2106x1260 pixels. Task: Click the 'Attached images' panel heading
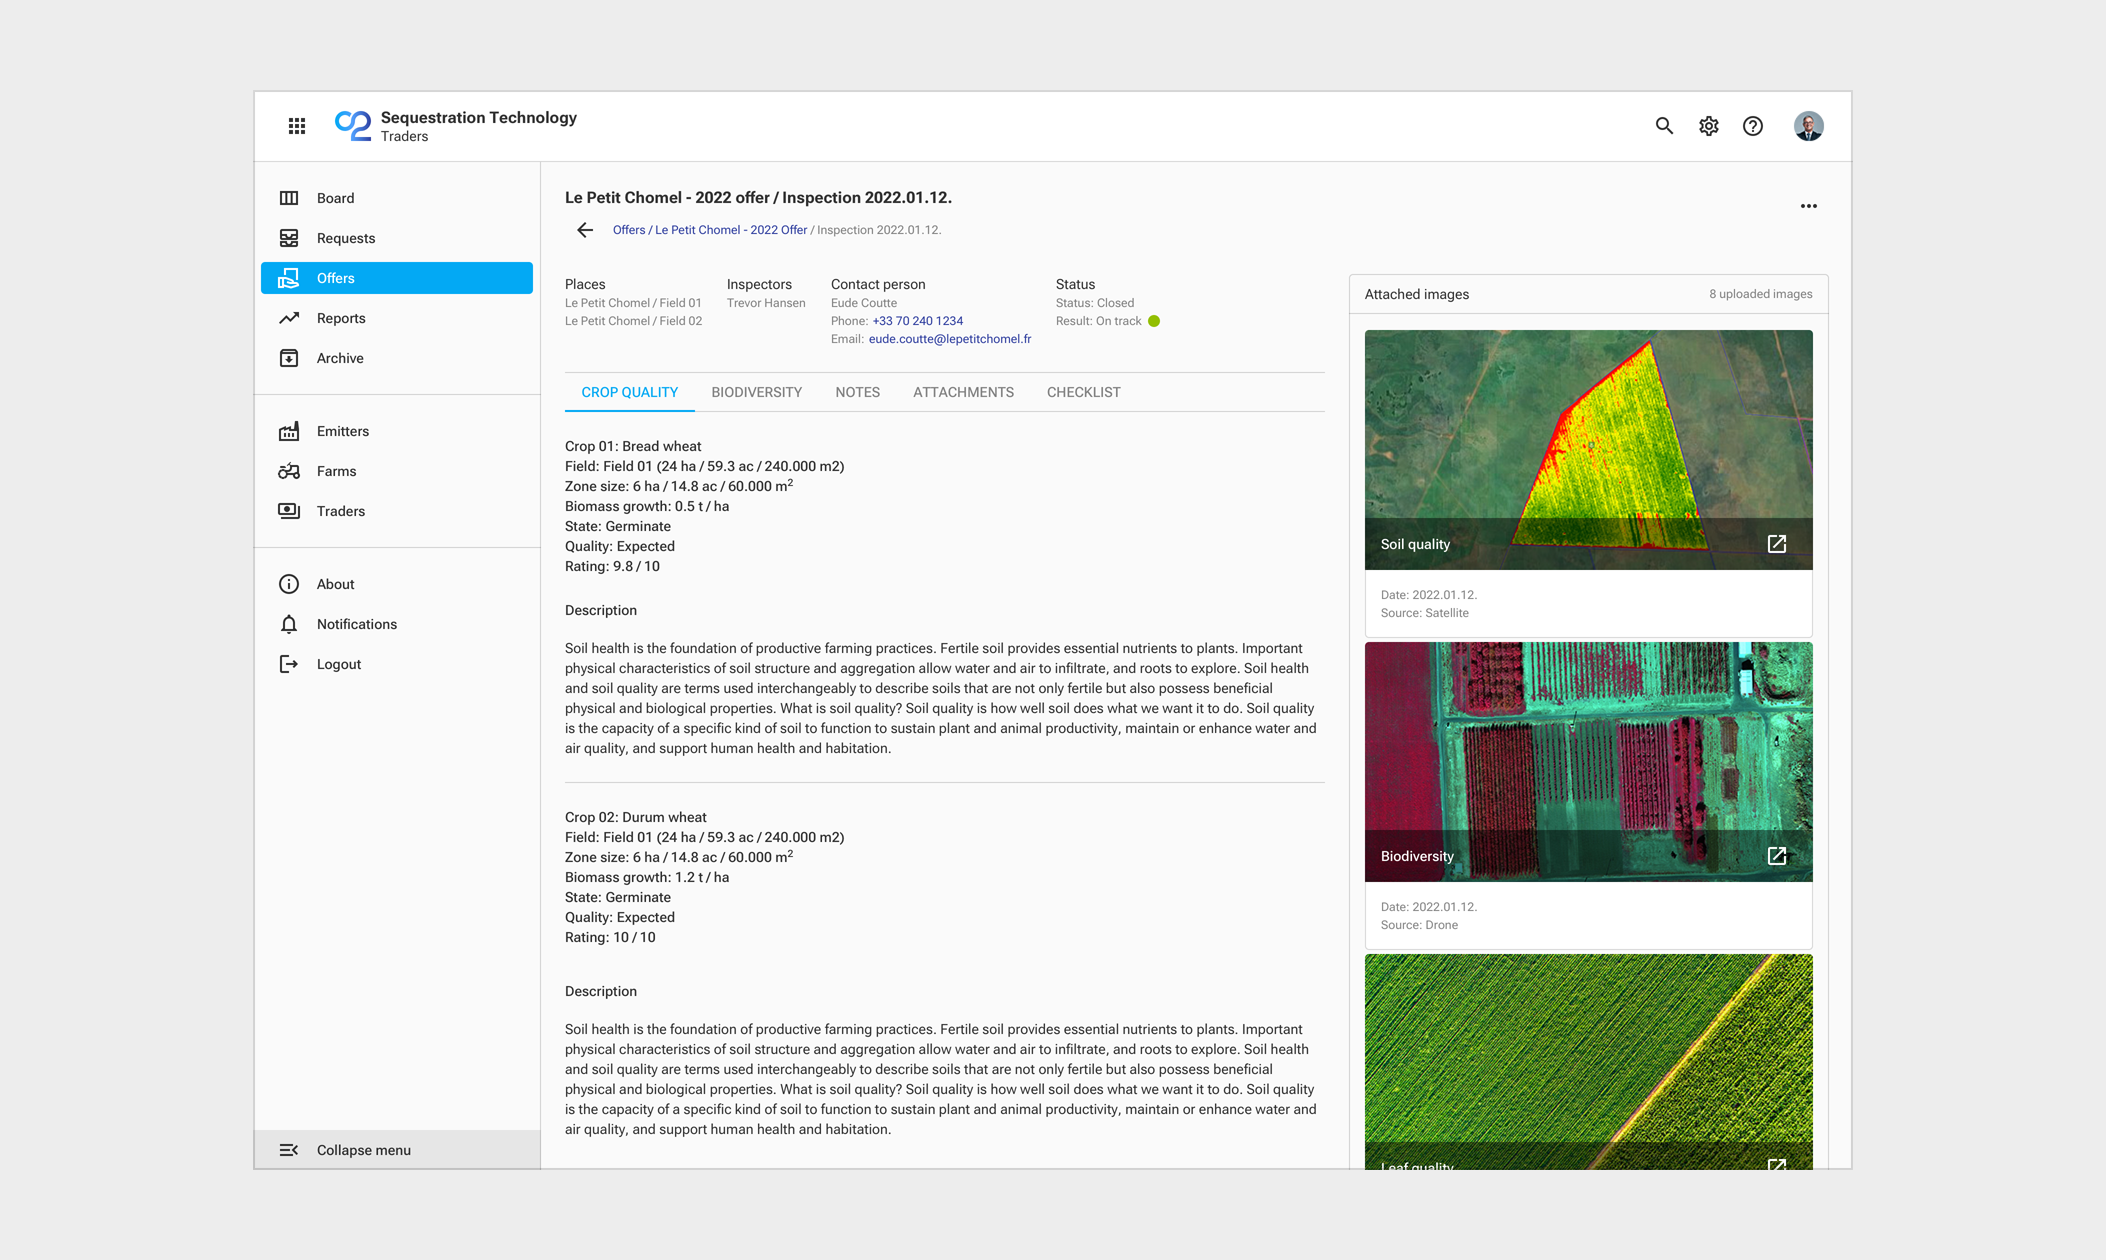pos(1417,294)
